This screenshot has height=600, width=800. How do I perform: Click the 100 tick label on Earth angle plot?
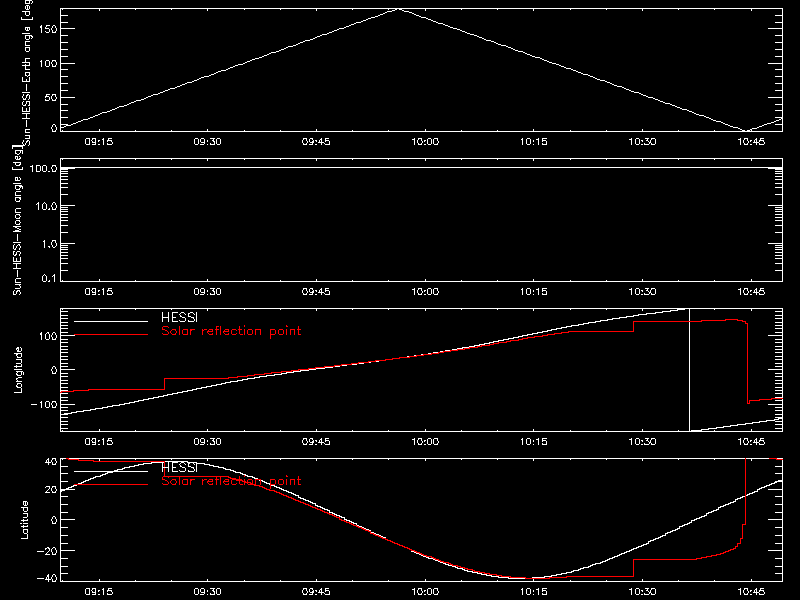pos(48,64)
